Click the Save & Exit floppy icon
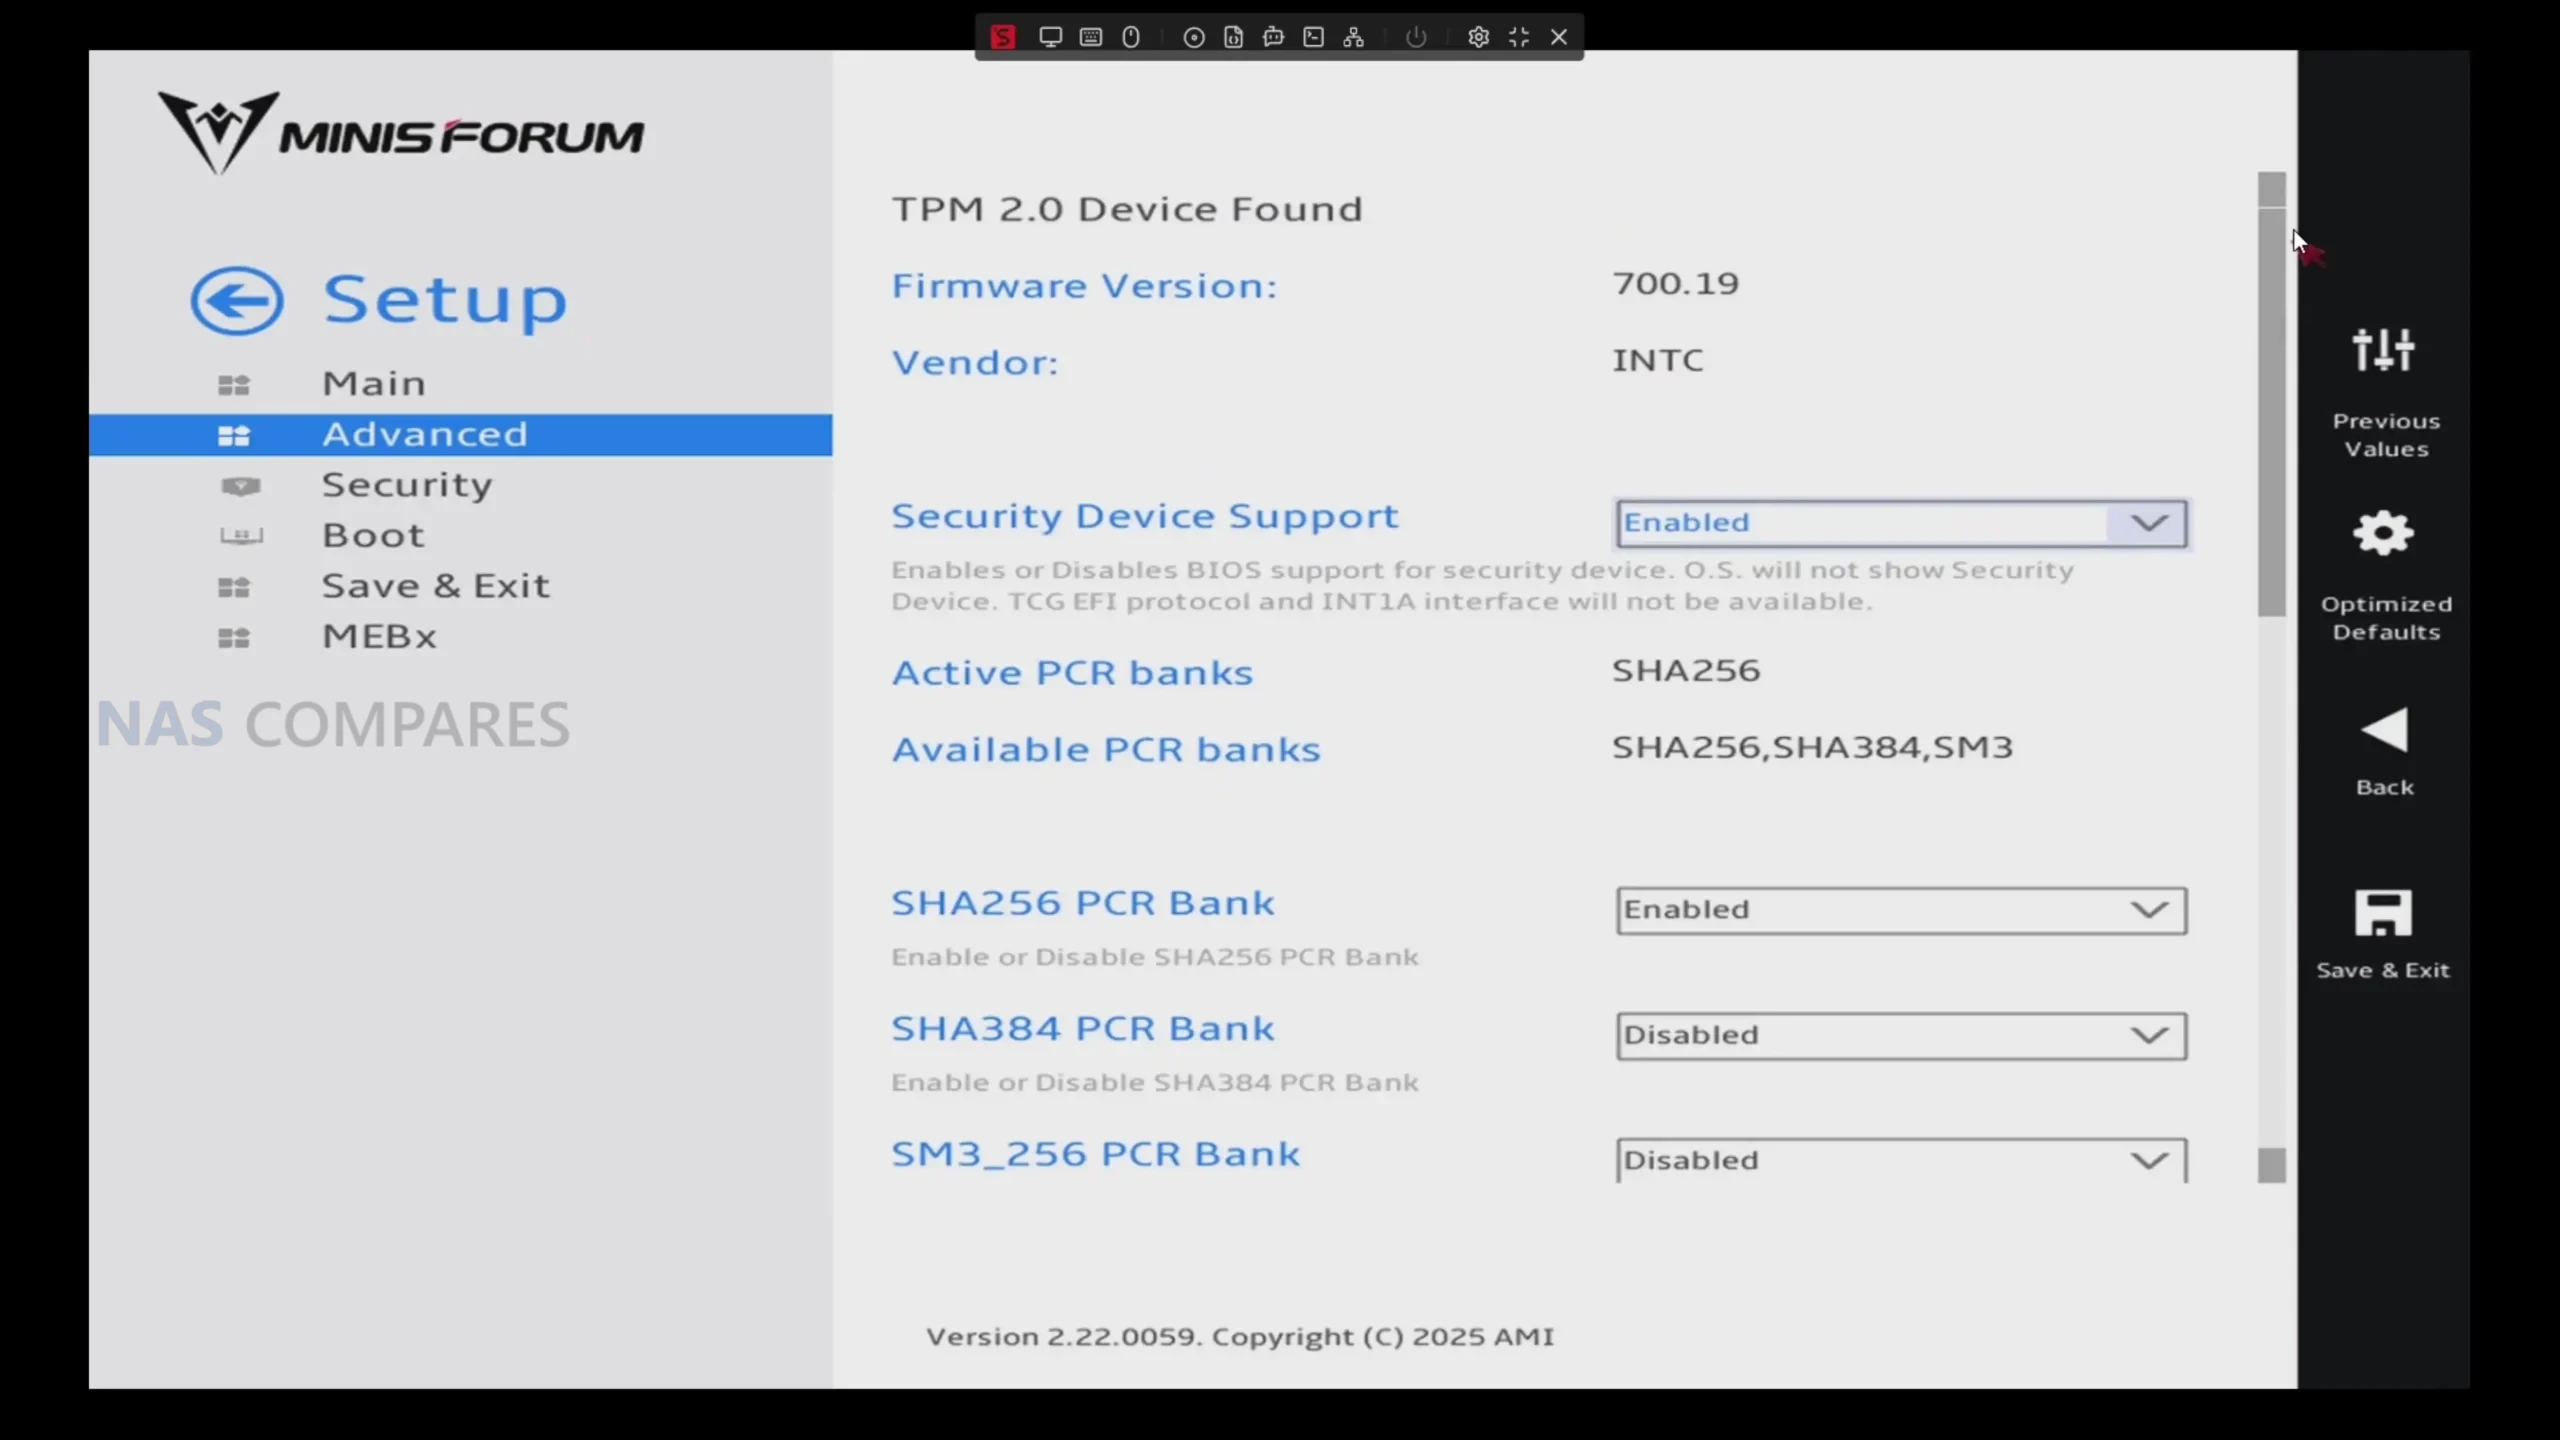Image resolution: width=2560 pixels, height=1440 pixels. tap(2383, 913)
